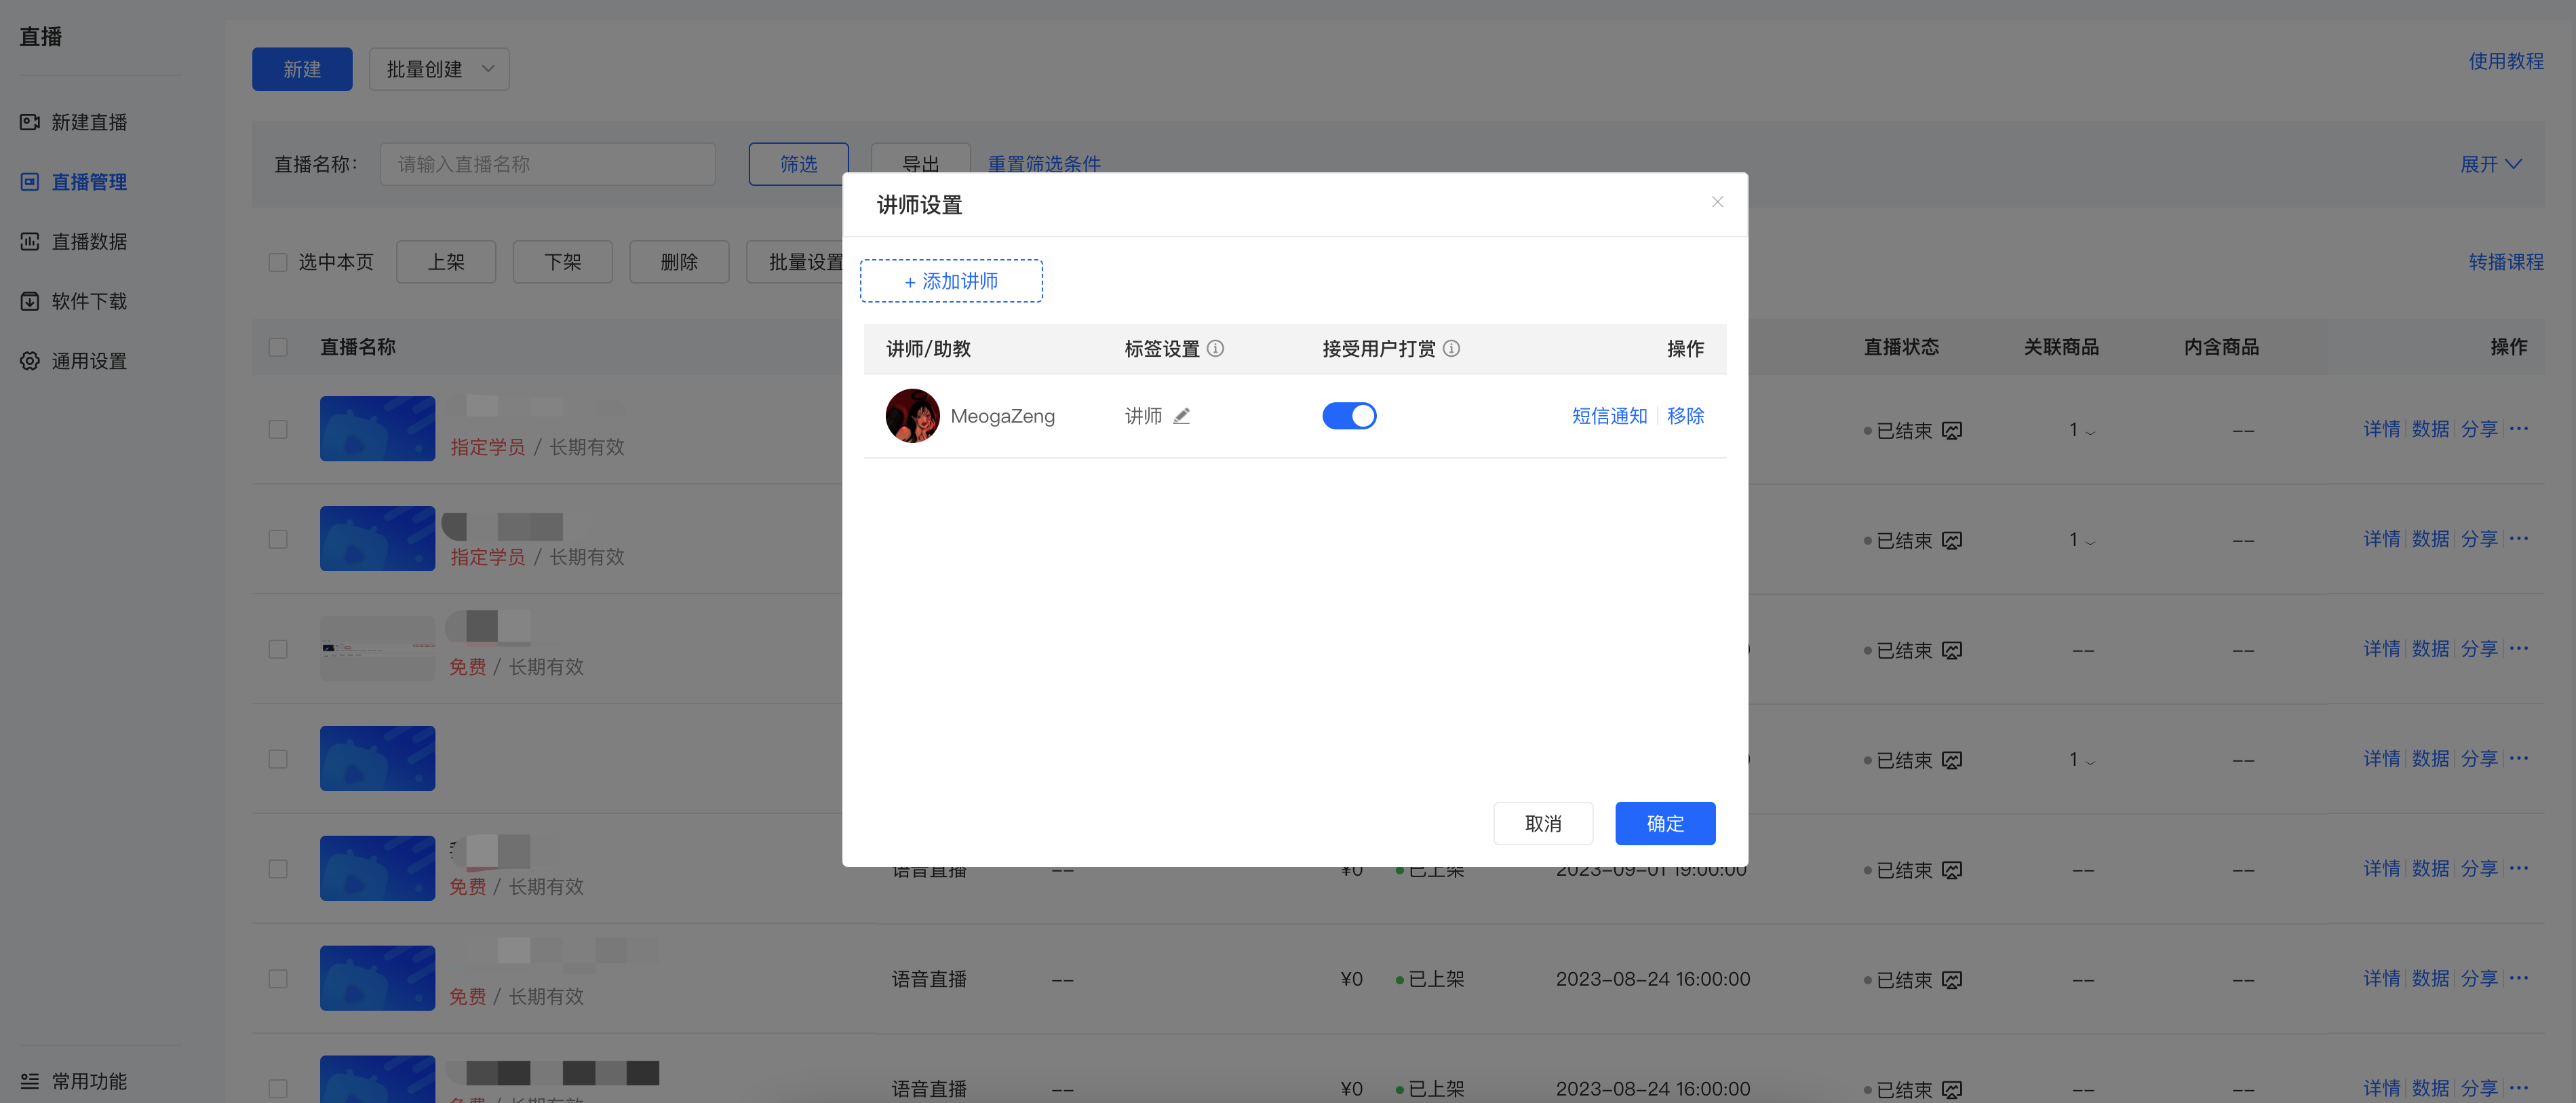This screenshot has height=1103, width=2576.
Task: Edit the 讲师 tag with pencil icon
Action: point(1181,416)
